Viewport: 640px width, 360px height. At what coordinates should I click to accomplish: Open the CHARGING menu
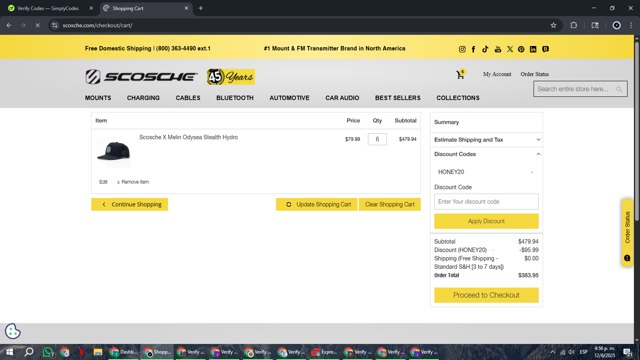[143, 98]
